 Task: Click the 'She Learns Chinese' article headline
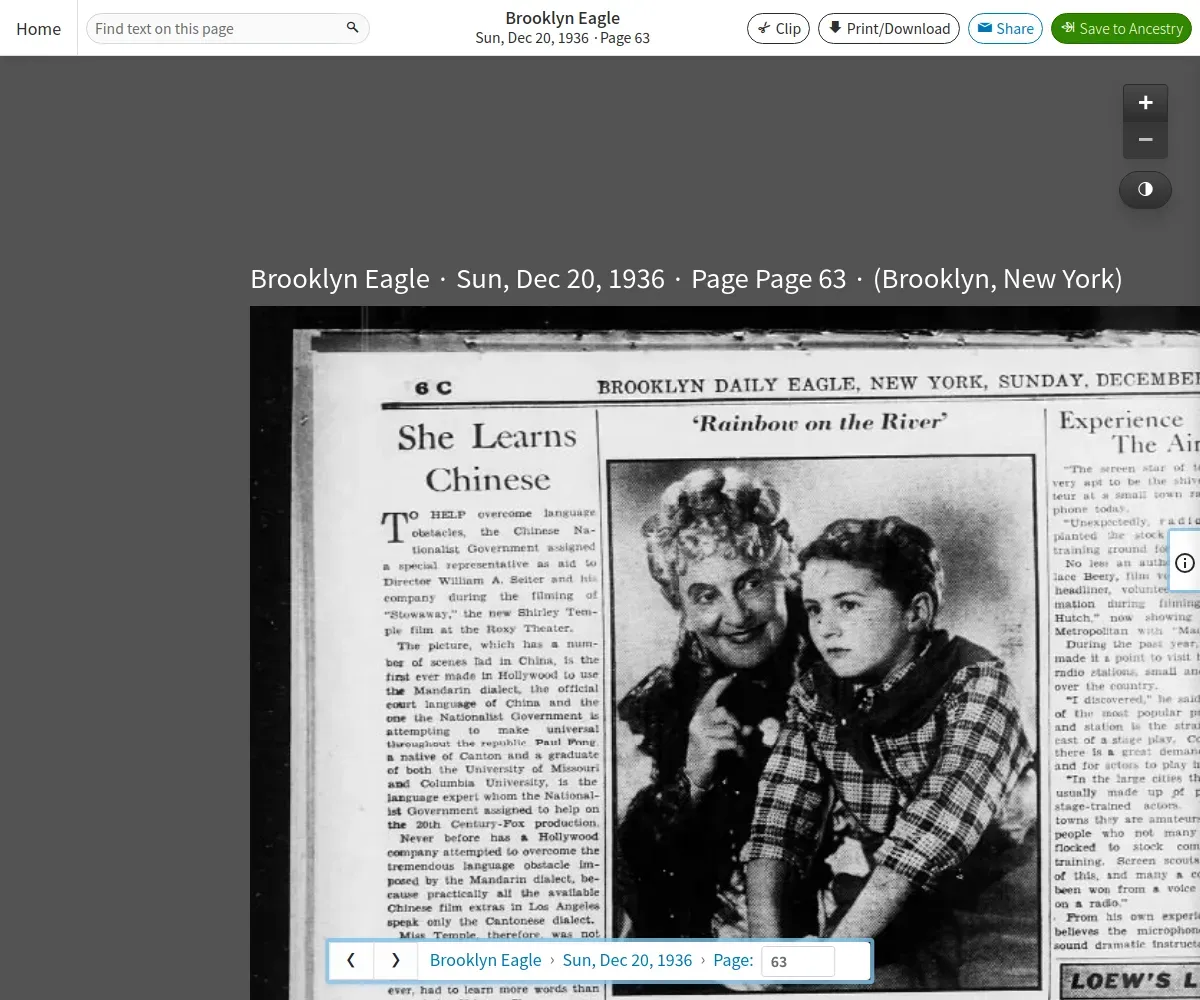488,458
